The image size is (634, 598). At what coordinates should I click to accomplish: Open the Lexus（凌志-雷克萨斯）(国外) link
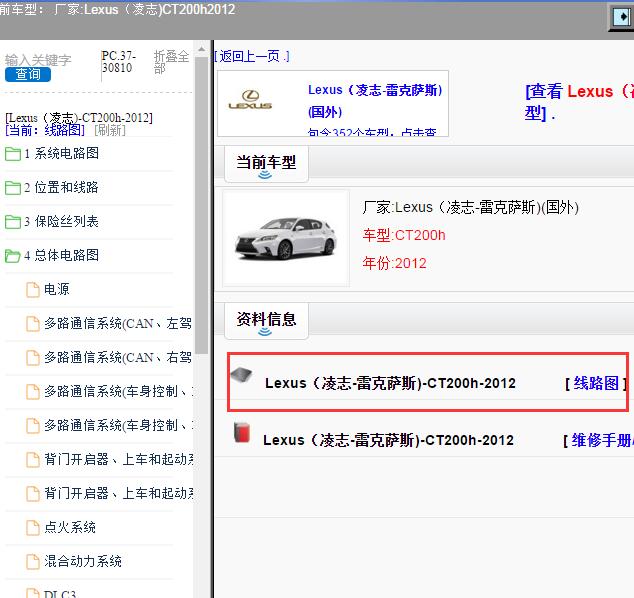click(375, 101)
